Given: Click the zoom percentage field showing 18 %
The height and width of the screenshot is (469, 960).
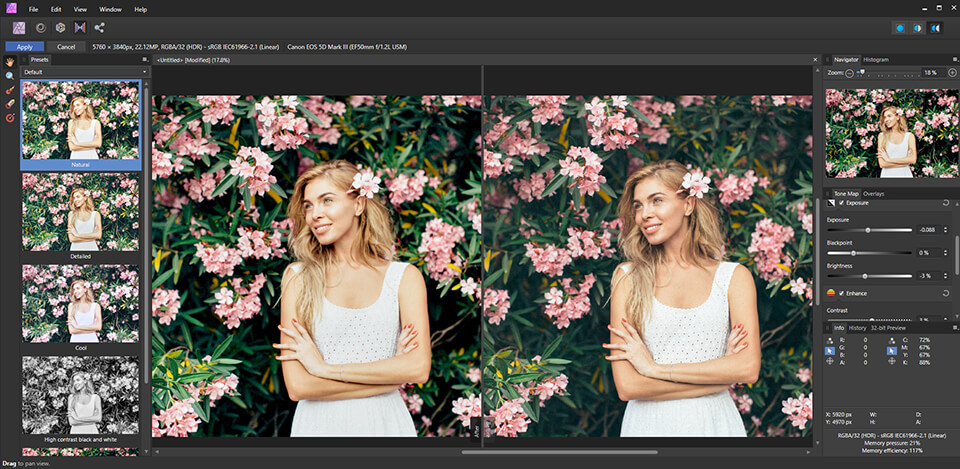Looking at the screenshot, I should click(932, 73).
